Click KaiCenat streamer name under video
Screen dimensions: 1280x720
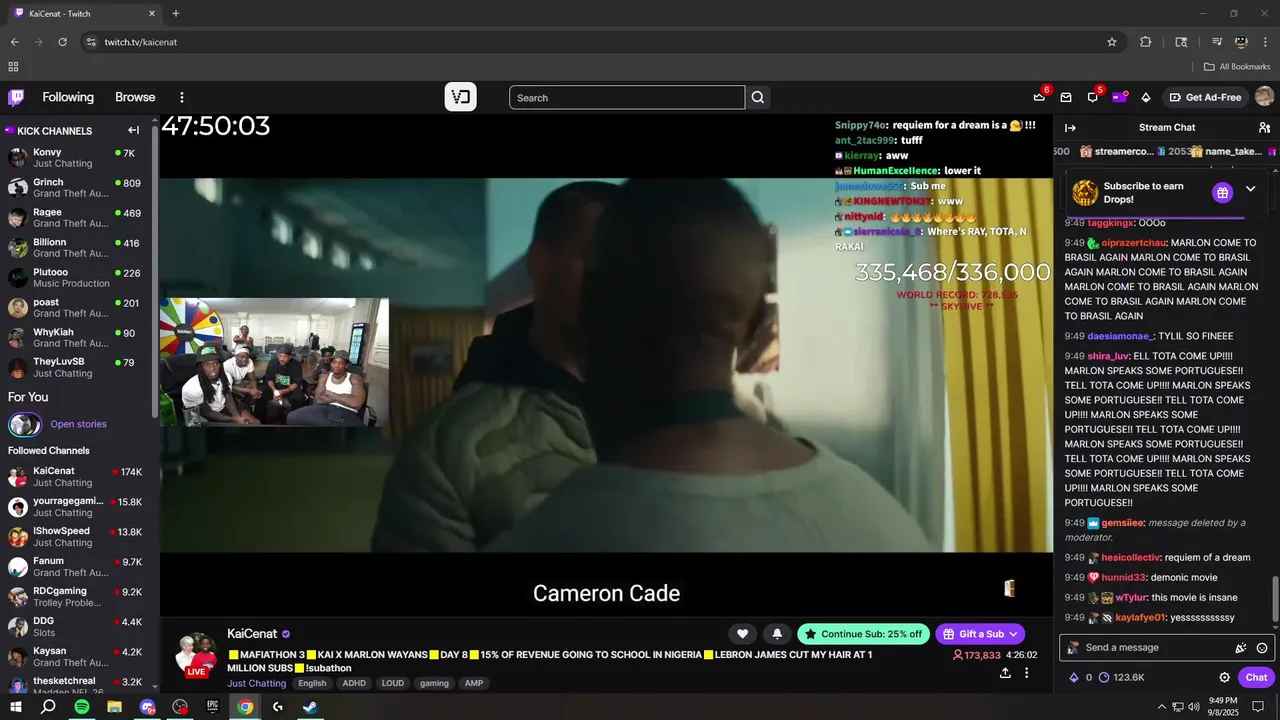pos(252,634)
